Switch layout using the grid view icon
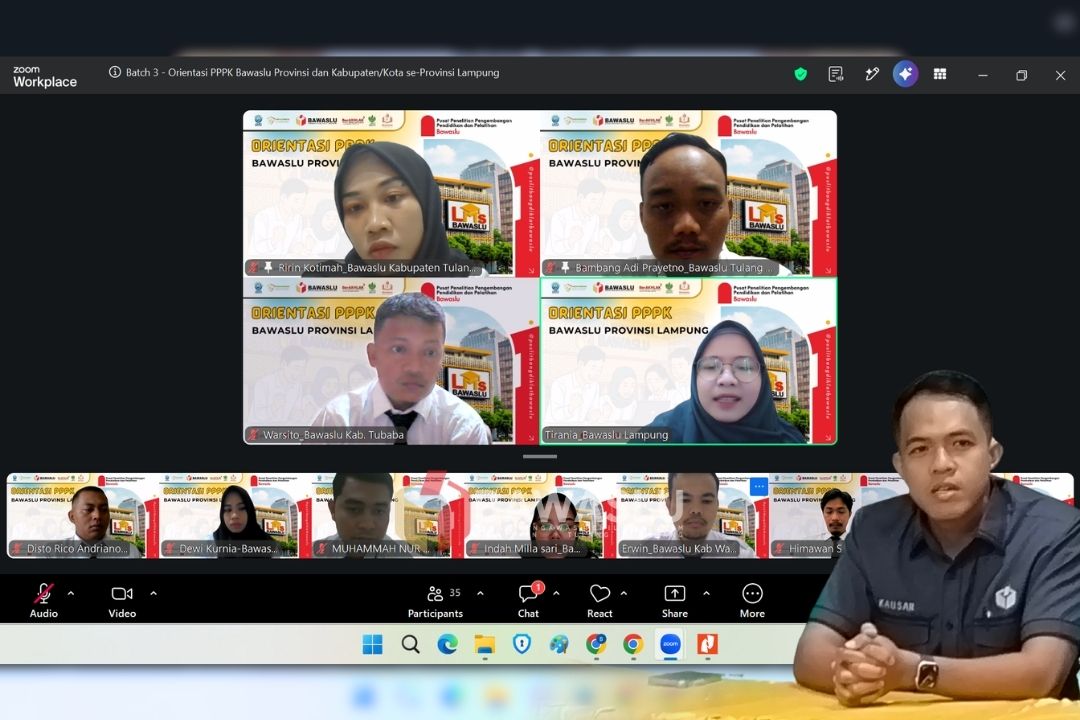Screen dimensions: 1080x720 940,74
